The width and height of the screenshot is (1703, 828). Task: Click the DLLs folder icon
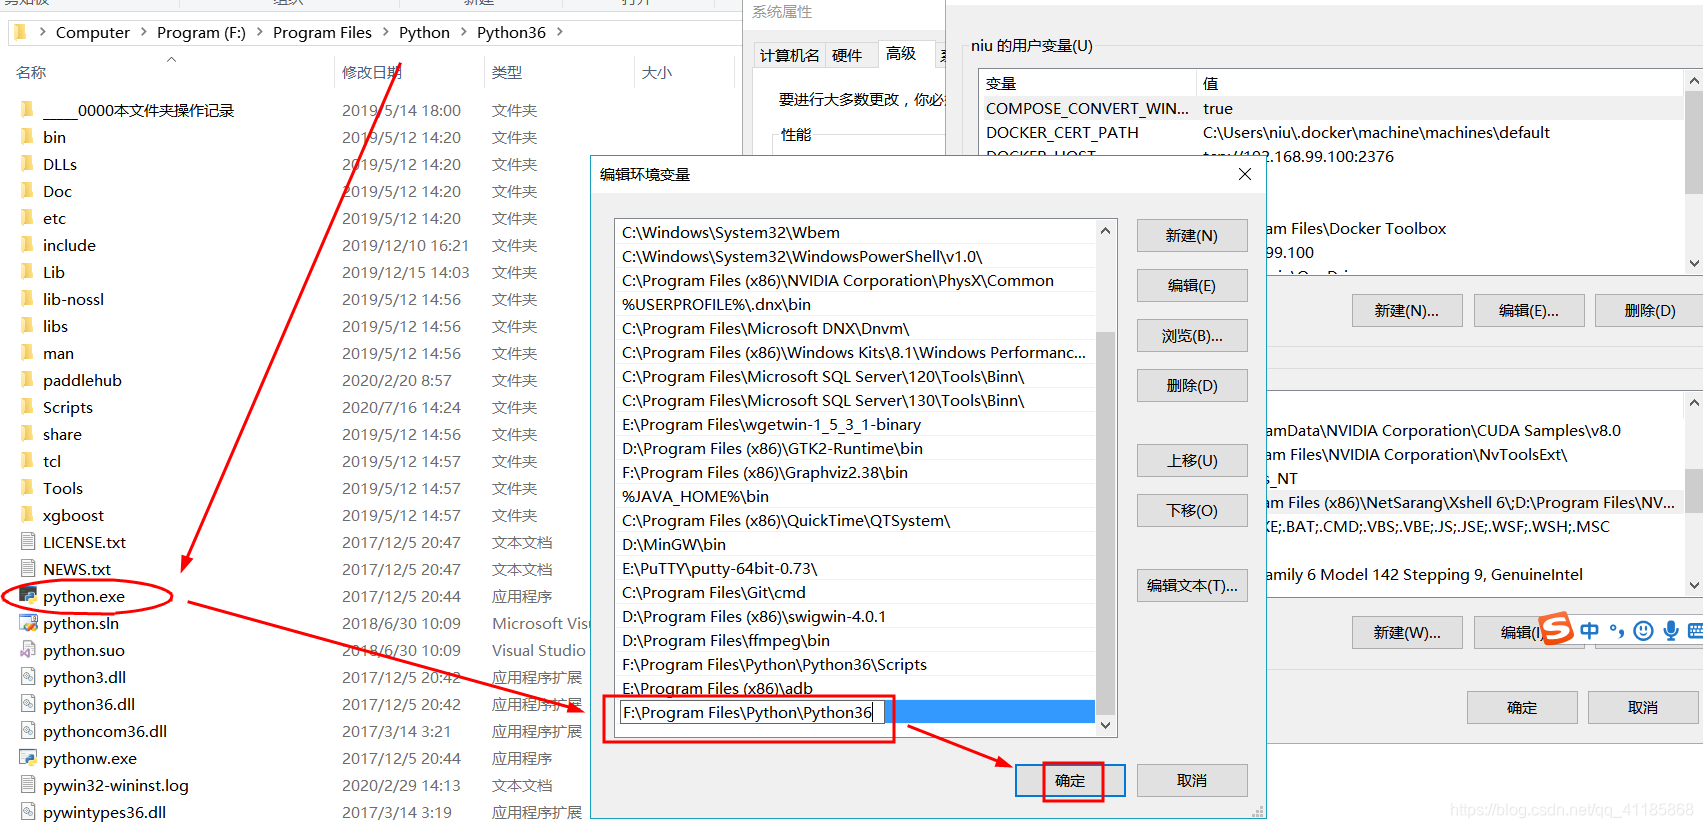(27, 163)
